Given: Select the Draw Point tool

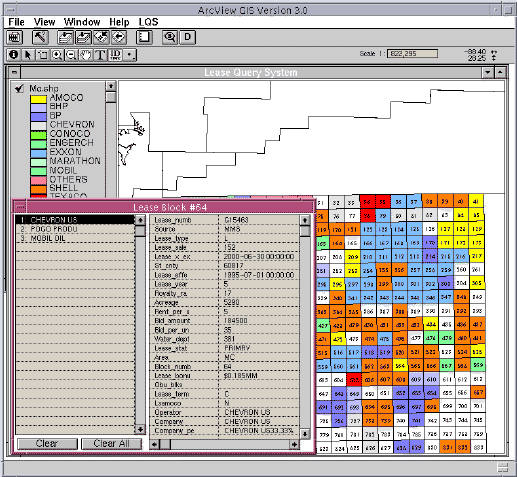Looking at the screenshot, I should tap(129, 55).
